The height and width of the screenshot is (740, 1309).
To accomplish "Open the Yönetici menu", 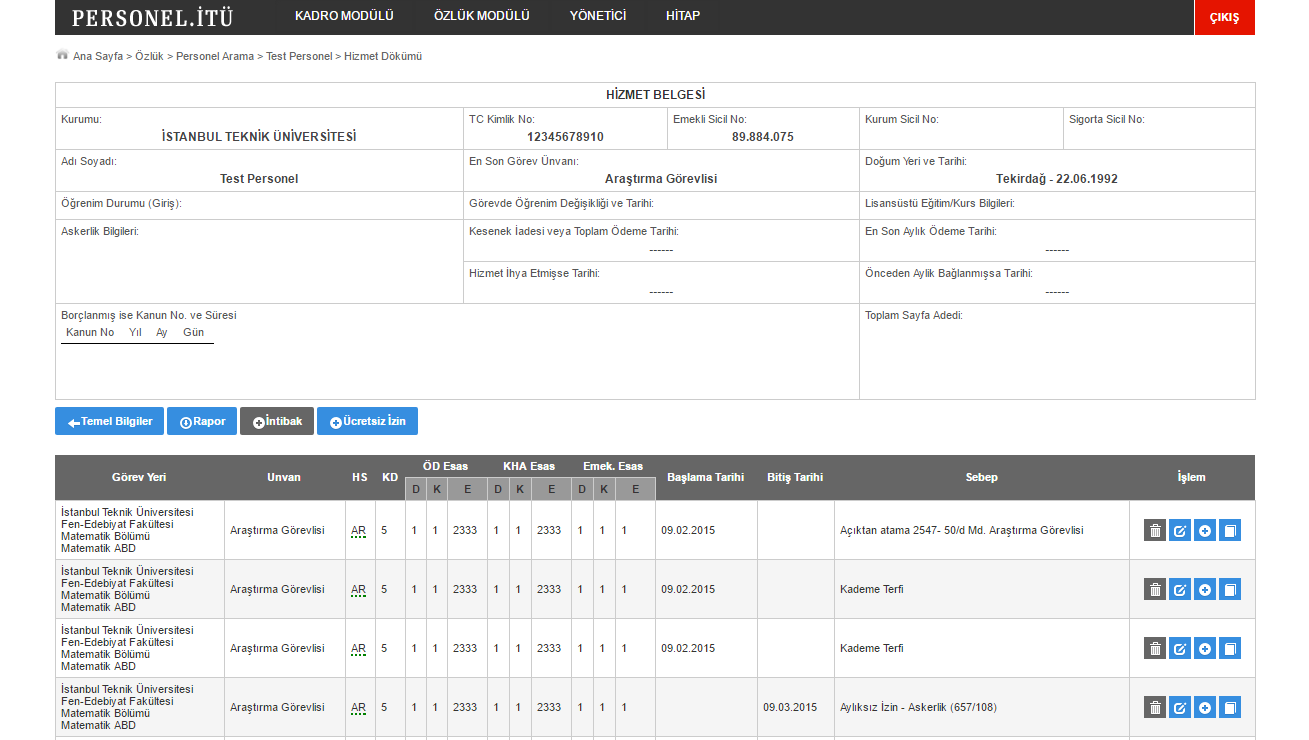I will (597, 16).
